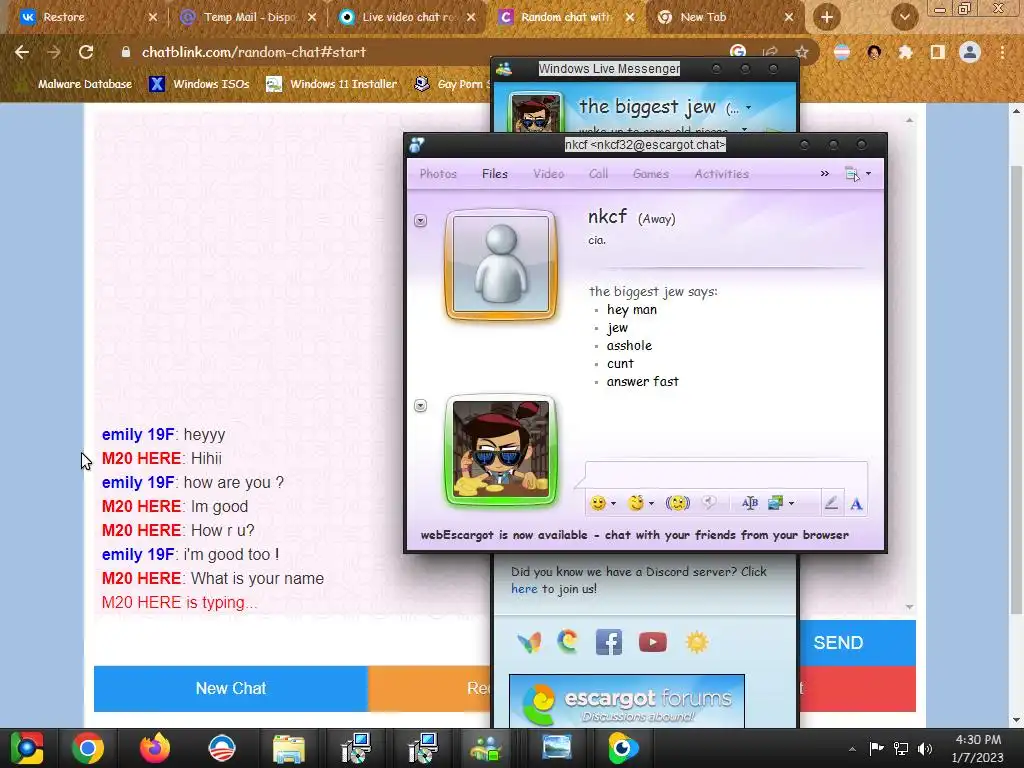Open the Activities menu in chat window
1024x768 pixels.
pyautogui.click(x=722, y=174)
